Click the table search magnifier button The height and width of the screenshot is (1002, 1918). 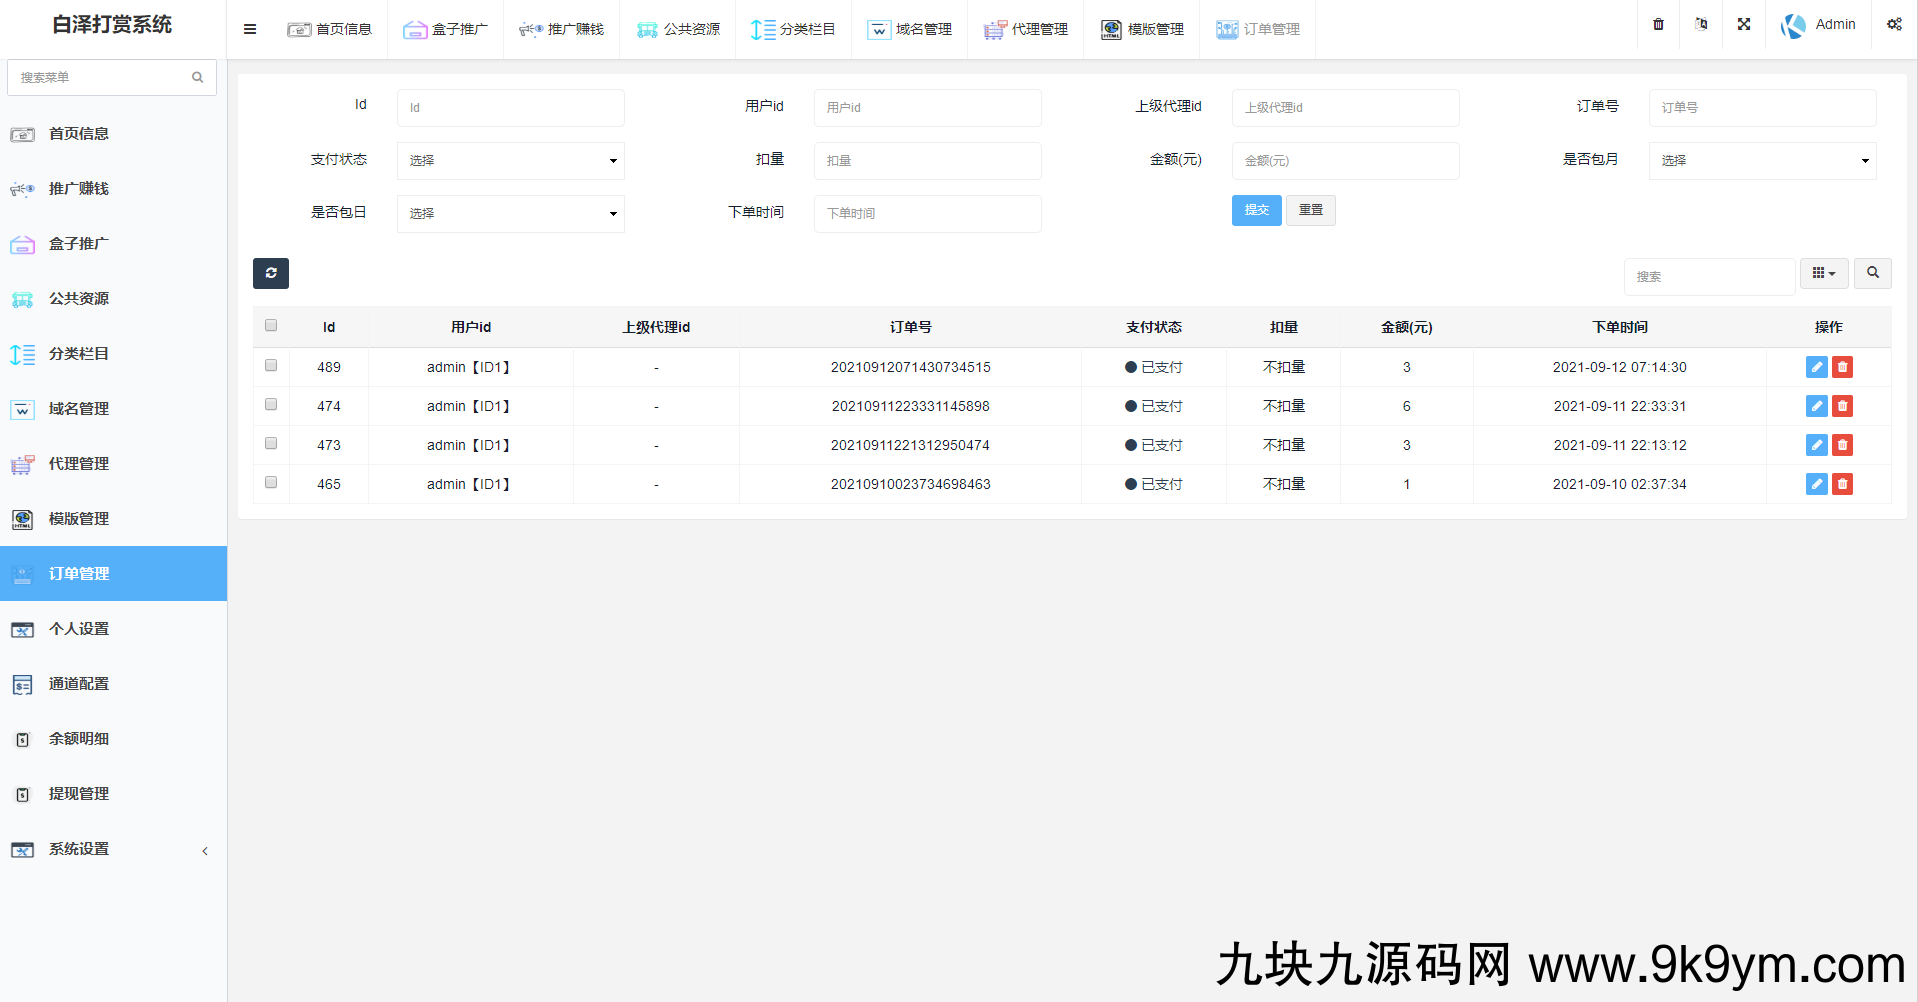[1872, 273]
